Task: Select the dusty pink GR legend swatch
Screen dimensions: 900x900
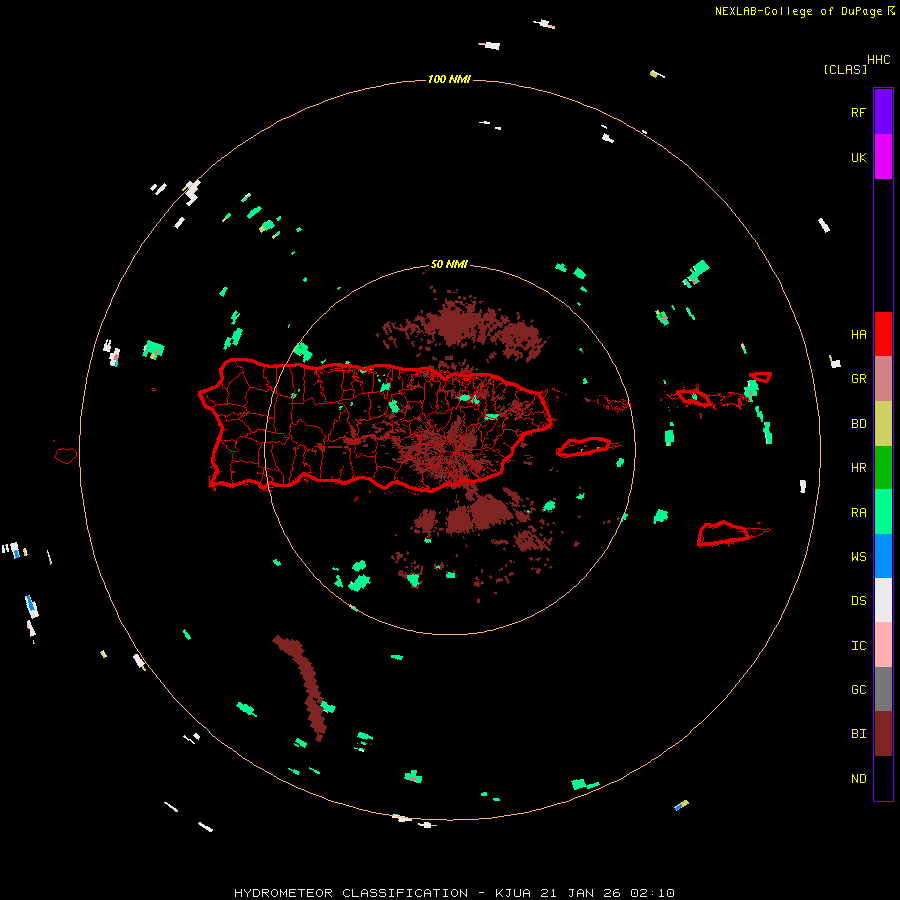Action: coord(883,379)
